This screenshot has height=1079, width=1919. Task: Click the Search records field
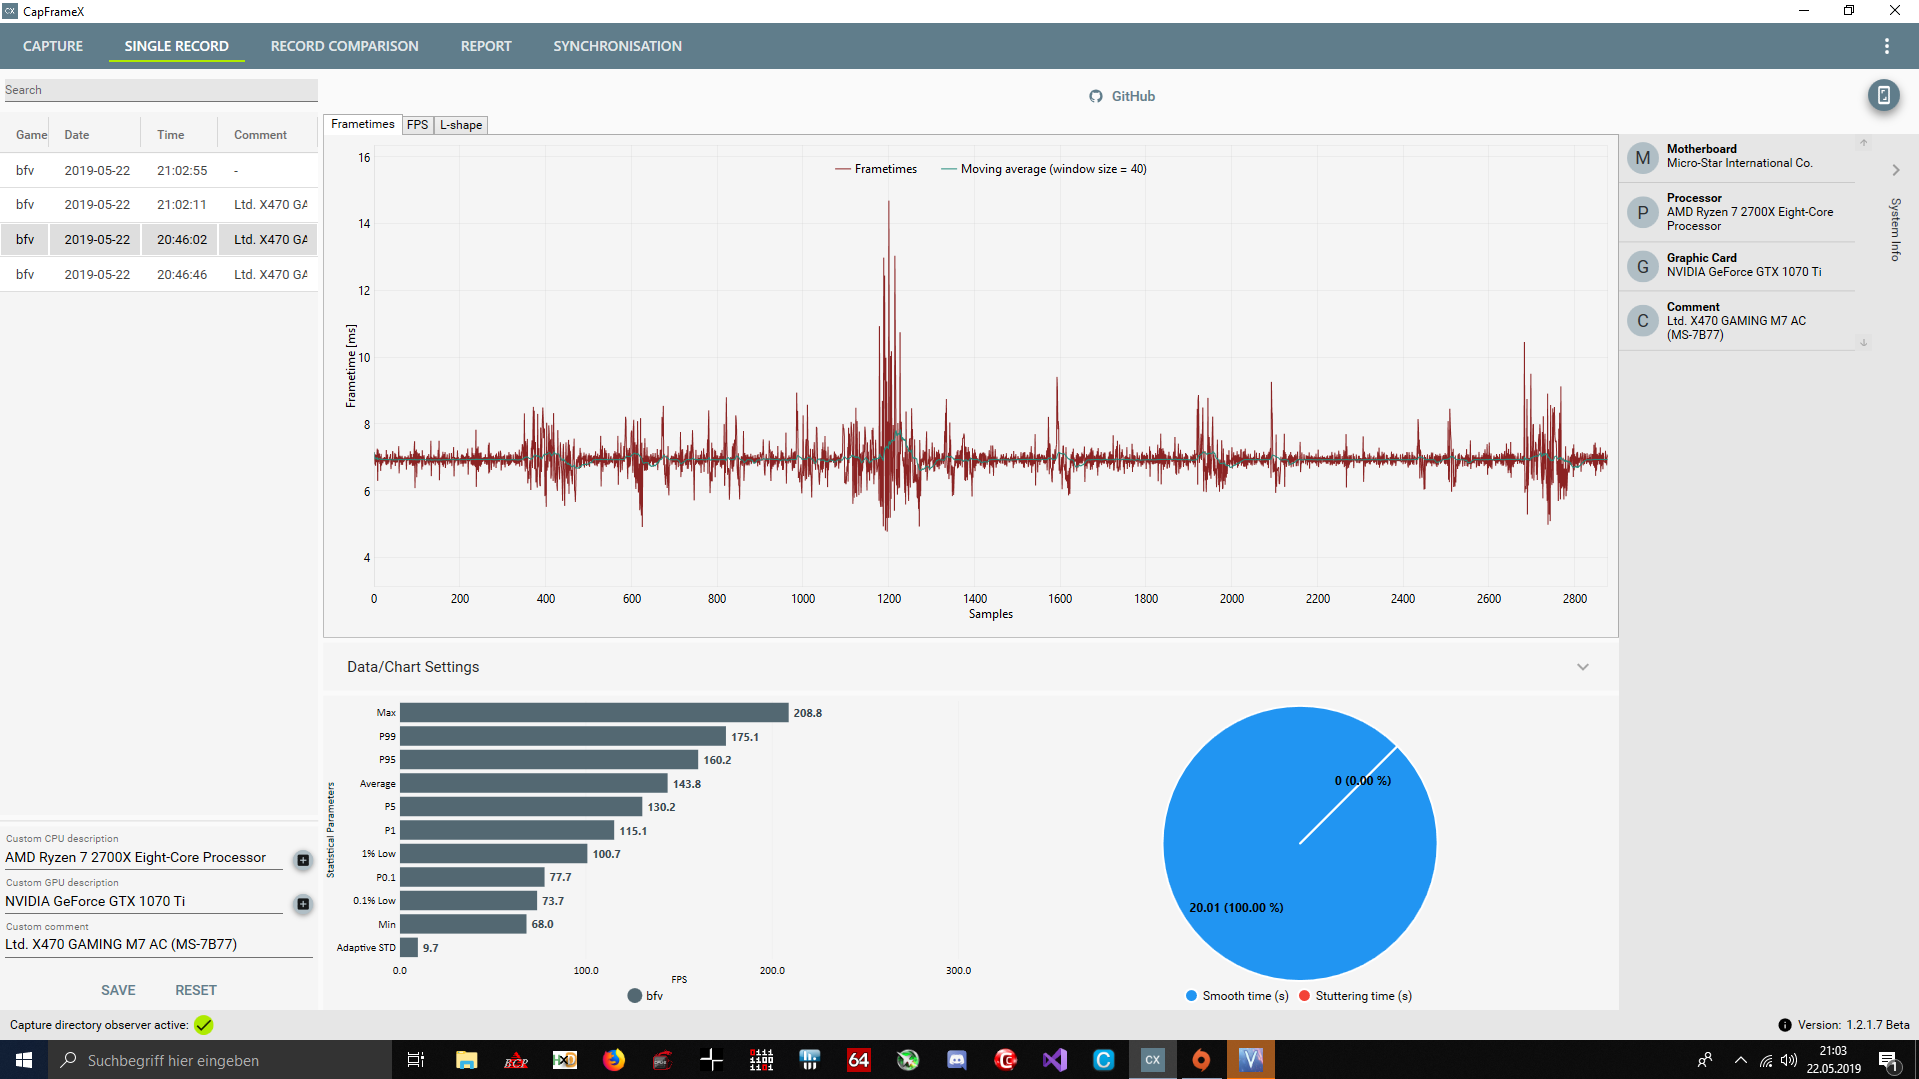point(160,90)
